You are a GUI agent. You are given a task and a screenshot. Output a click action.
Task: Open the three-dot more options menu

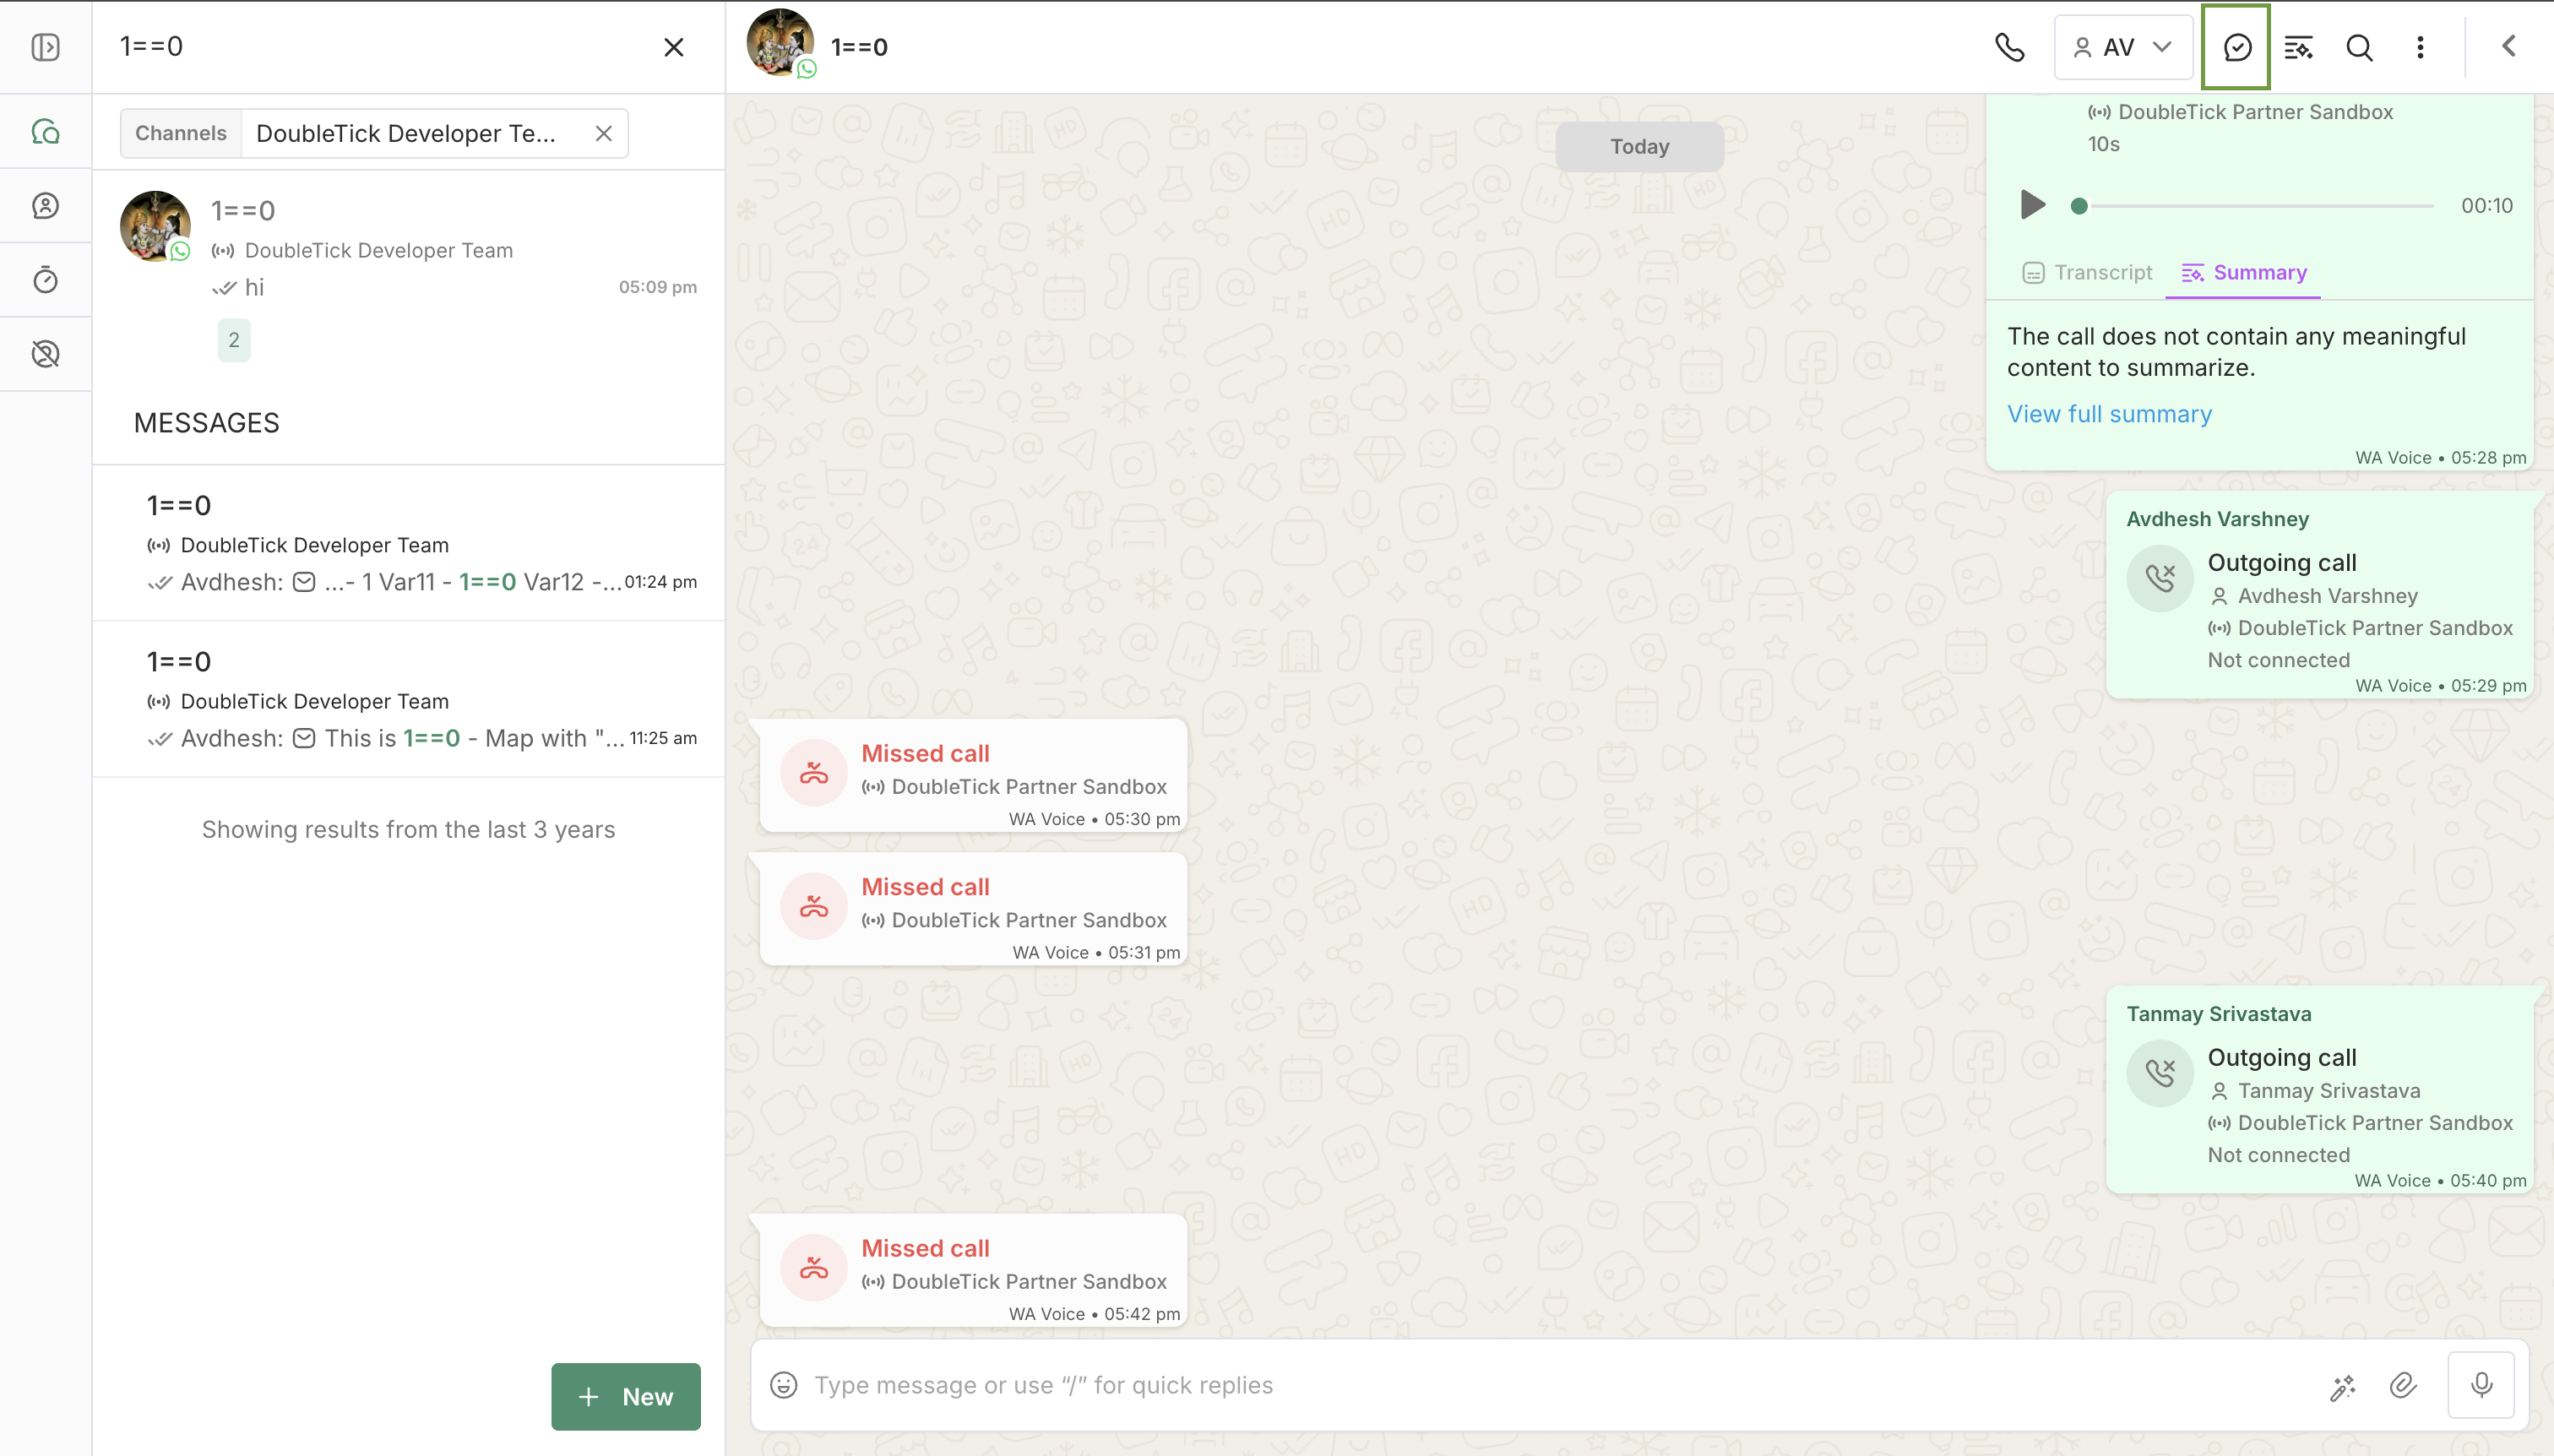coord(2420,47)
